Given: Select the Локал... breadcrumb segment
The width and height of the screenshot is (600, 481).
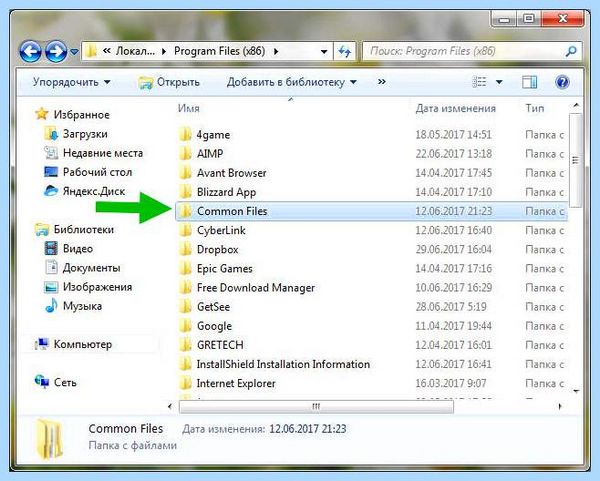Looking at the screenshot, I should (135, 51).
